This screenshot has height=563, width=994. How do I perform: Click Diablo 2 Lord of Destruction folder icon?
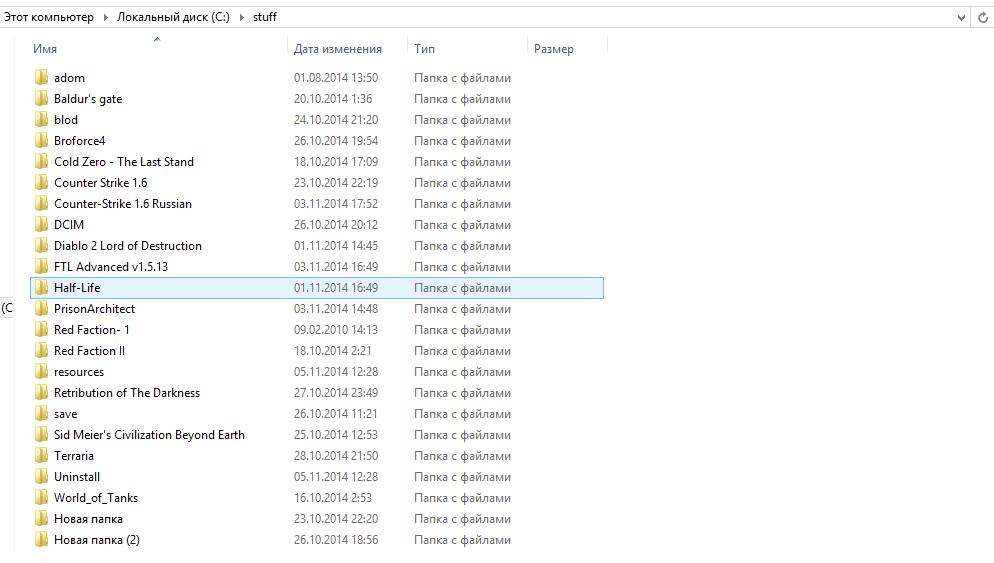[x=41, y=245]
